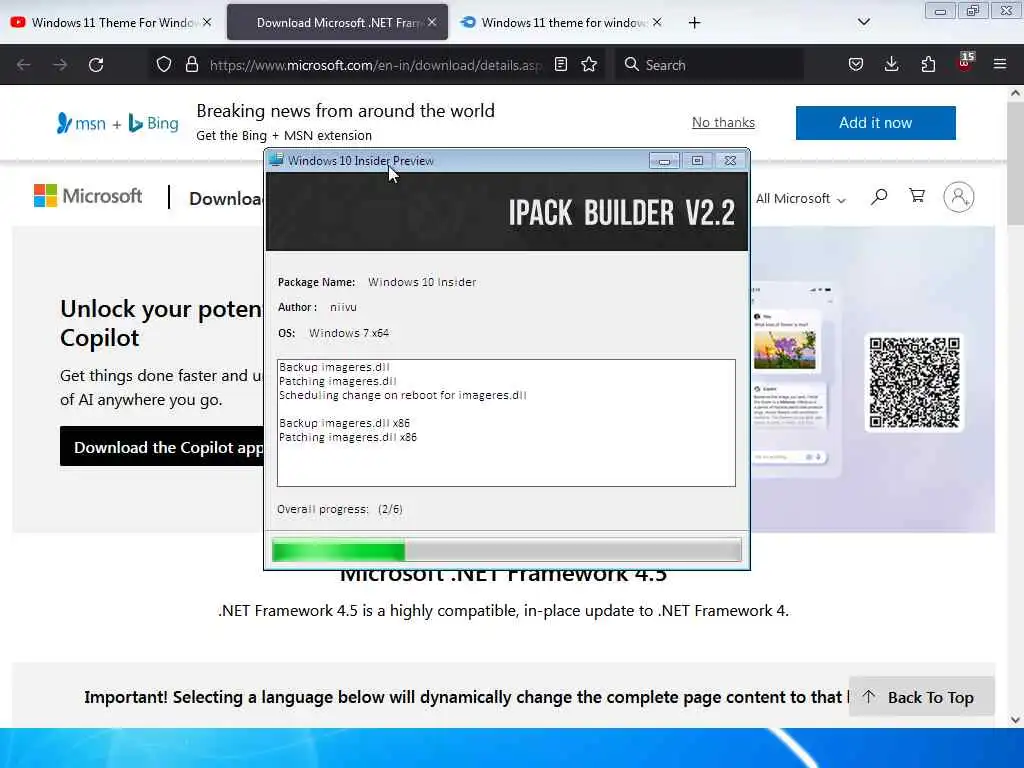The width and height of the screenshot is (1024, 768).
Task: List all tabs dropdown arrow
Action: 863,22
